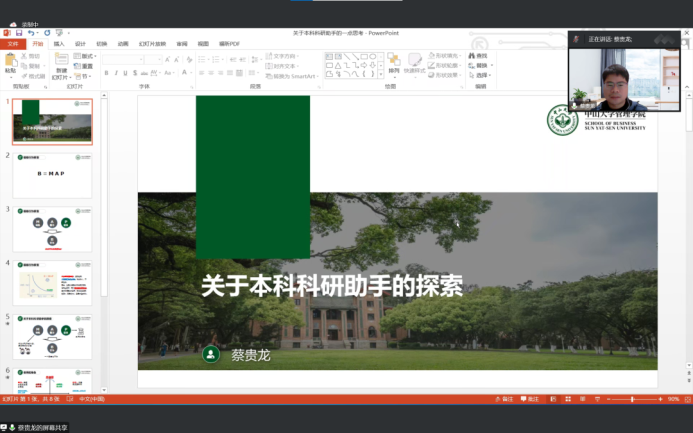Image resolution: width=693 pixels, height=433 pixels.
Task: Open the Shape Fill (形状填充) dropdown
Action: click(446, 56)
